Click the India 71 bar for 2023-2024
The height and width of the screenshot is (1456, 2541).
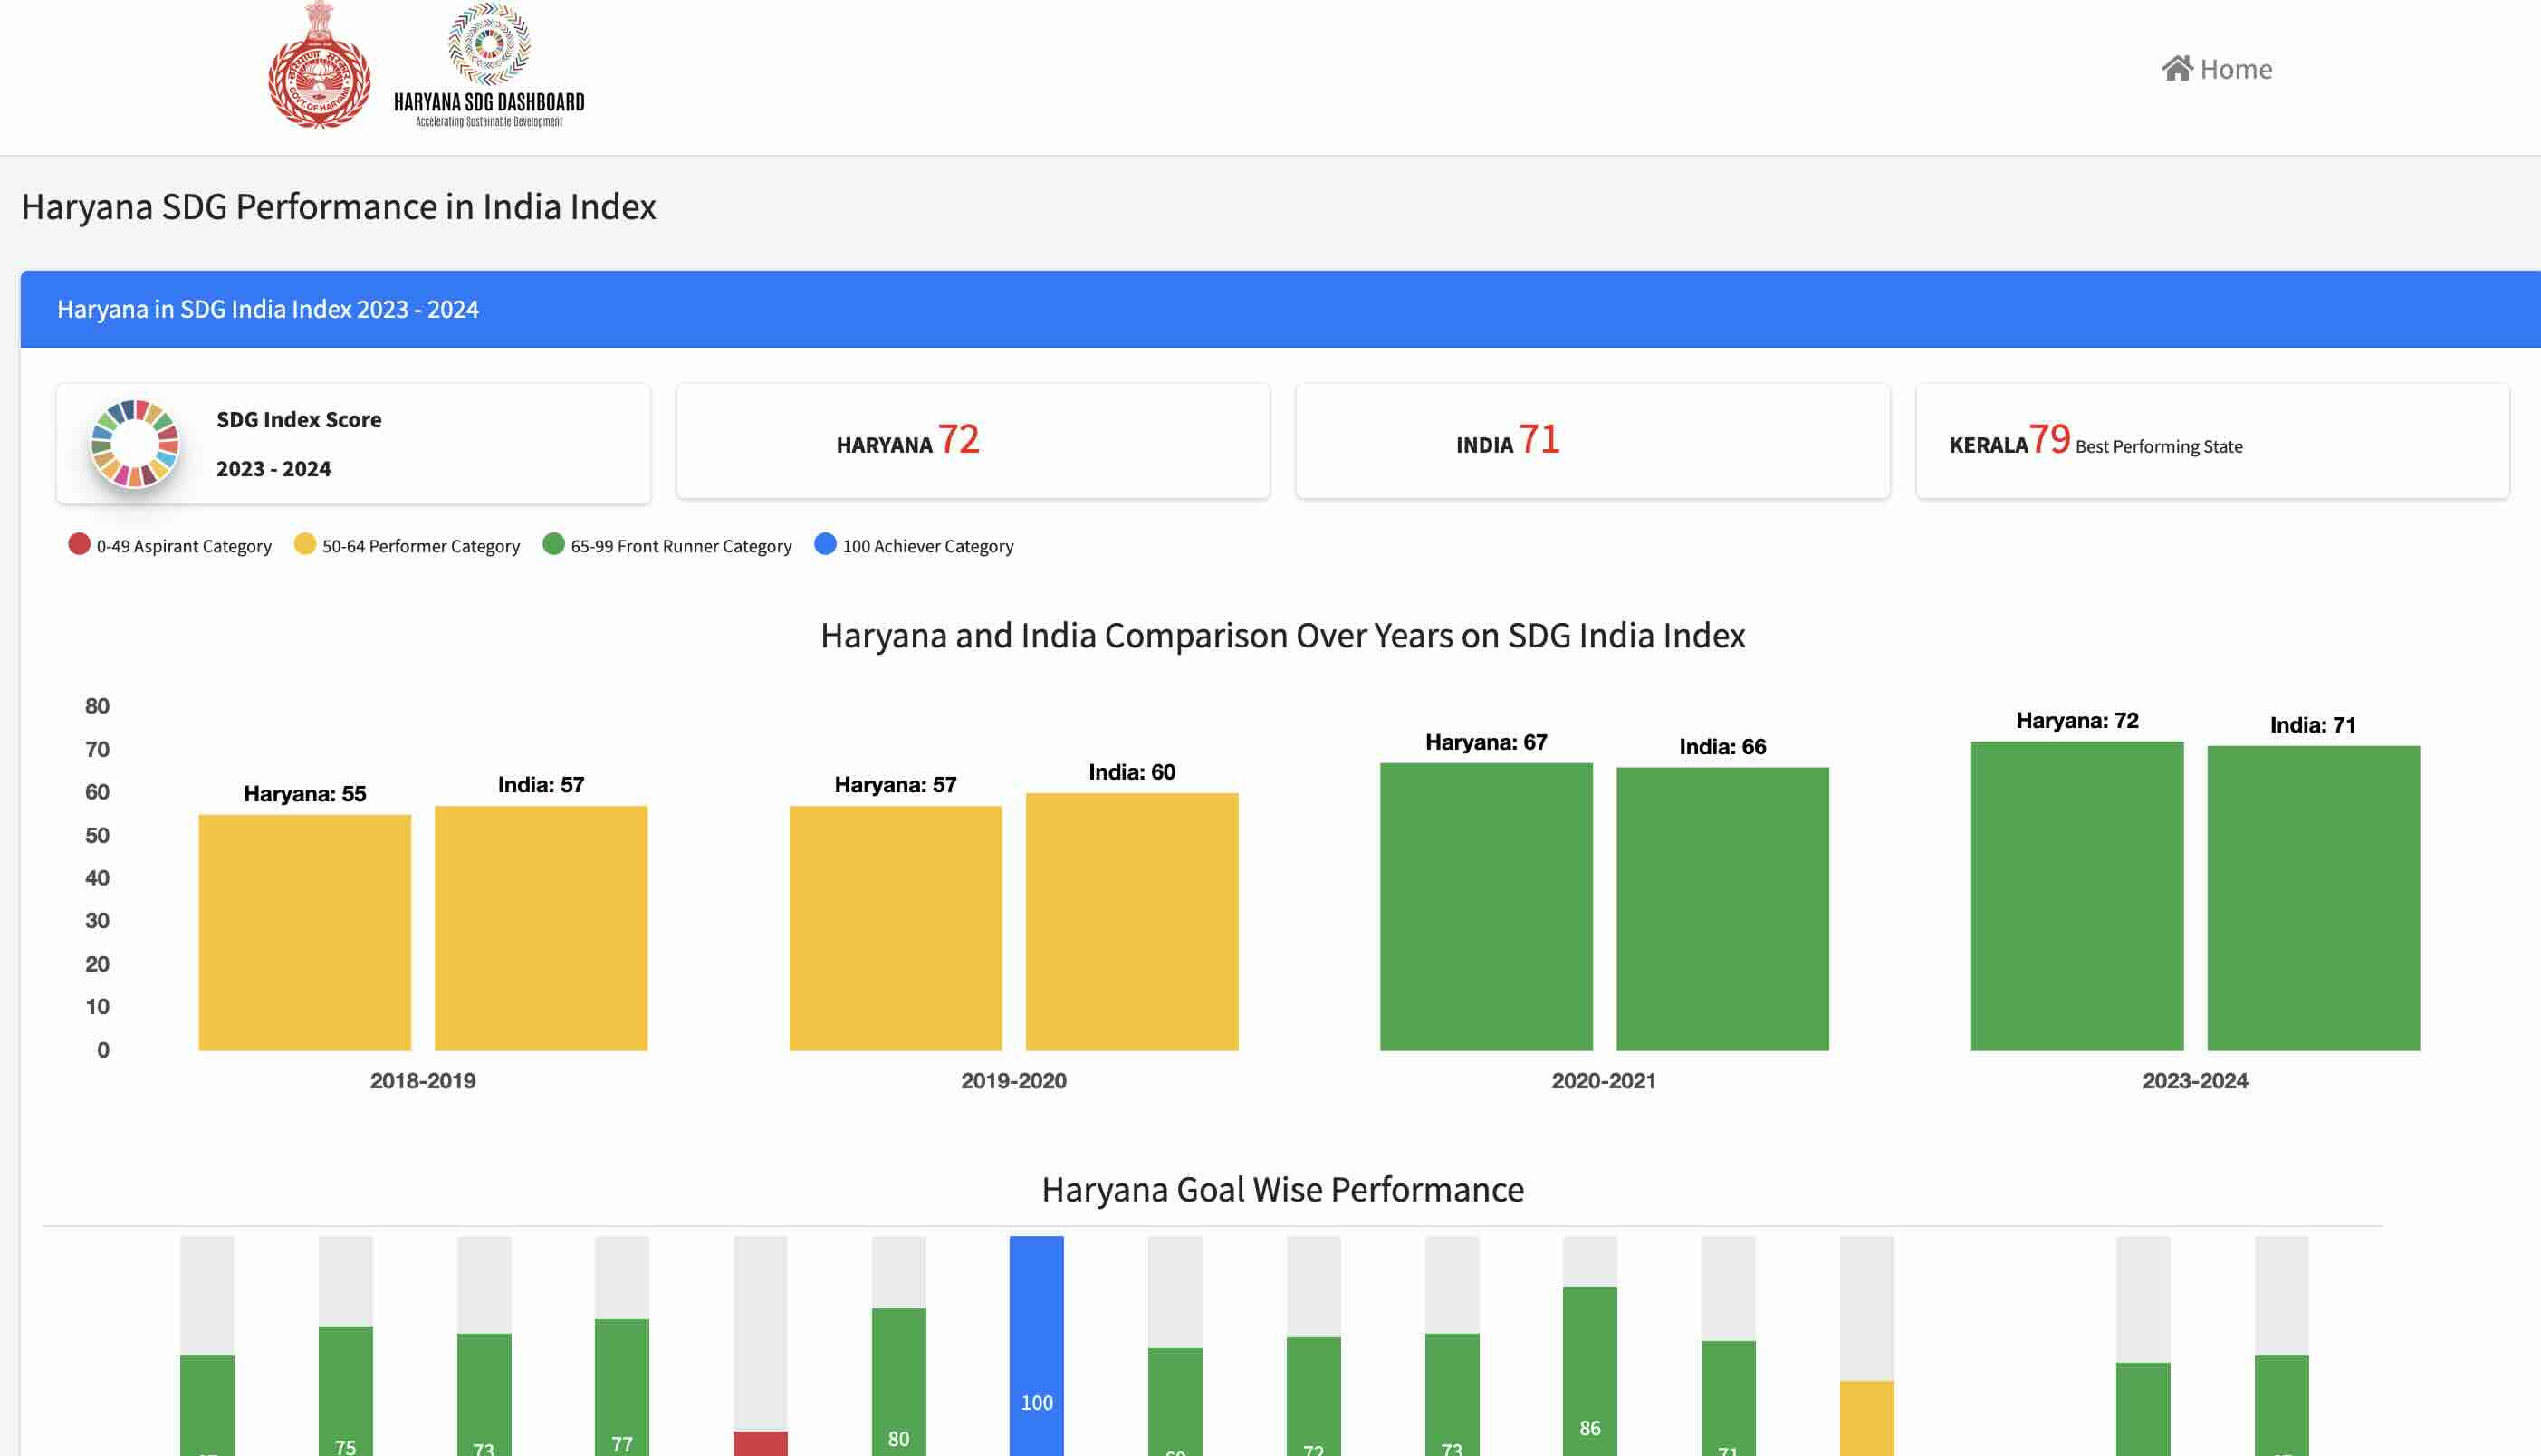click(2314, 898)
